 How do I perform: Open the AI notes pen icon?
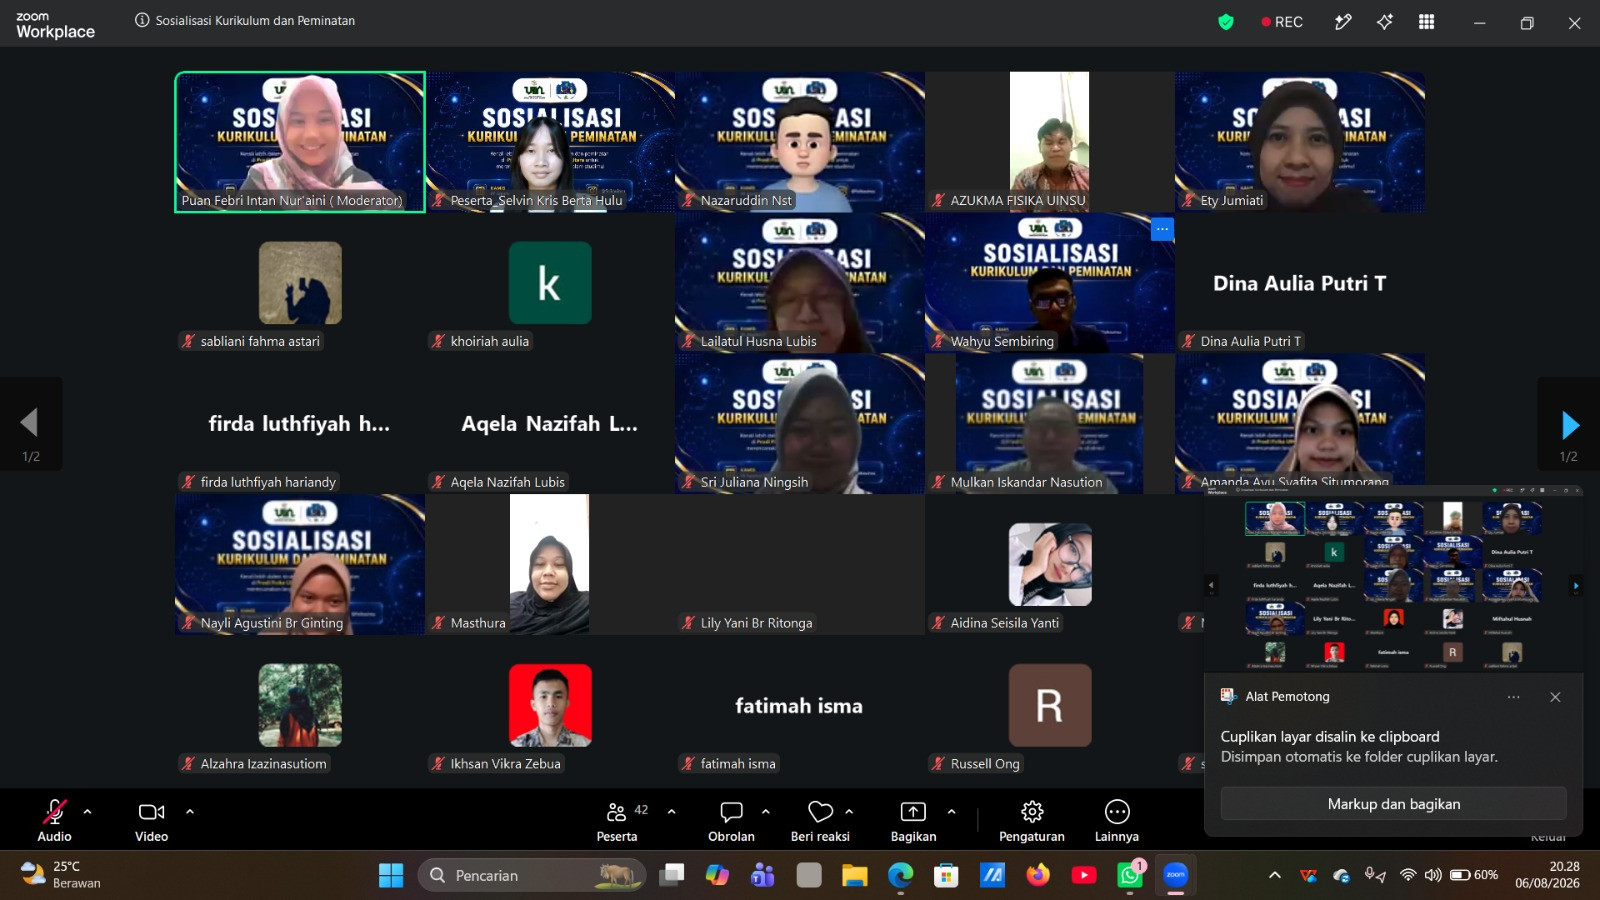[x=1343, y=22]
